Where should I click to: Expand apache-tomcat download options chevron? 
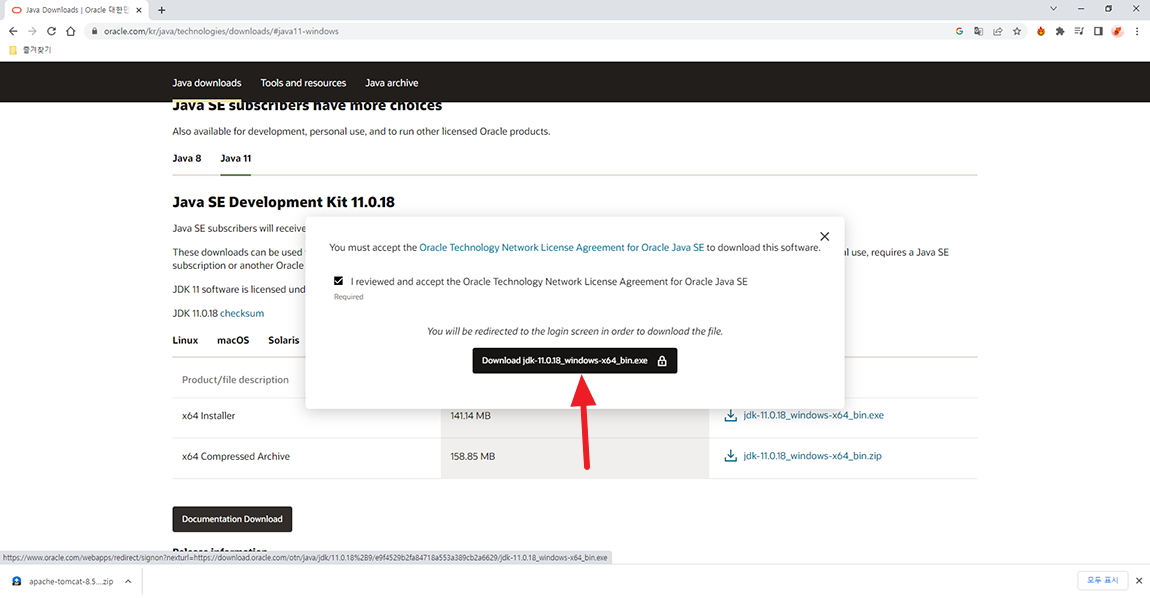point(128,581)
